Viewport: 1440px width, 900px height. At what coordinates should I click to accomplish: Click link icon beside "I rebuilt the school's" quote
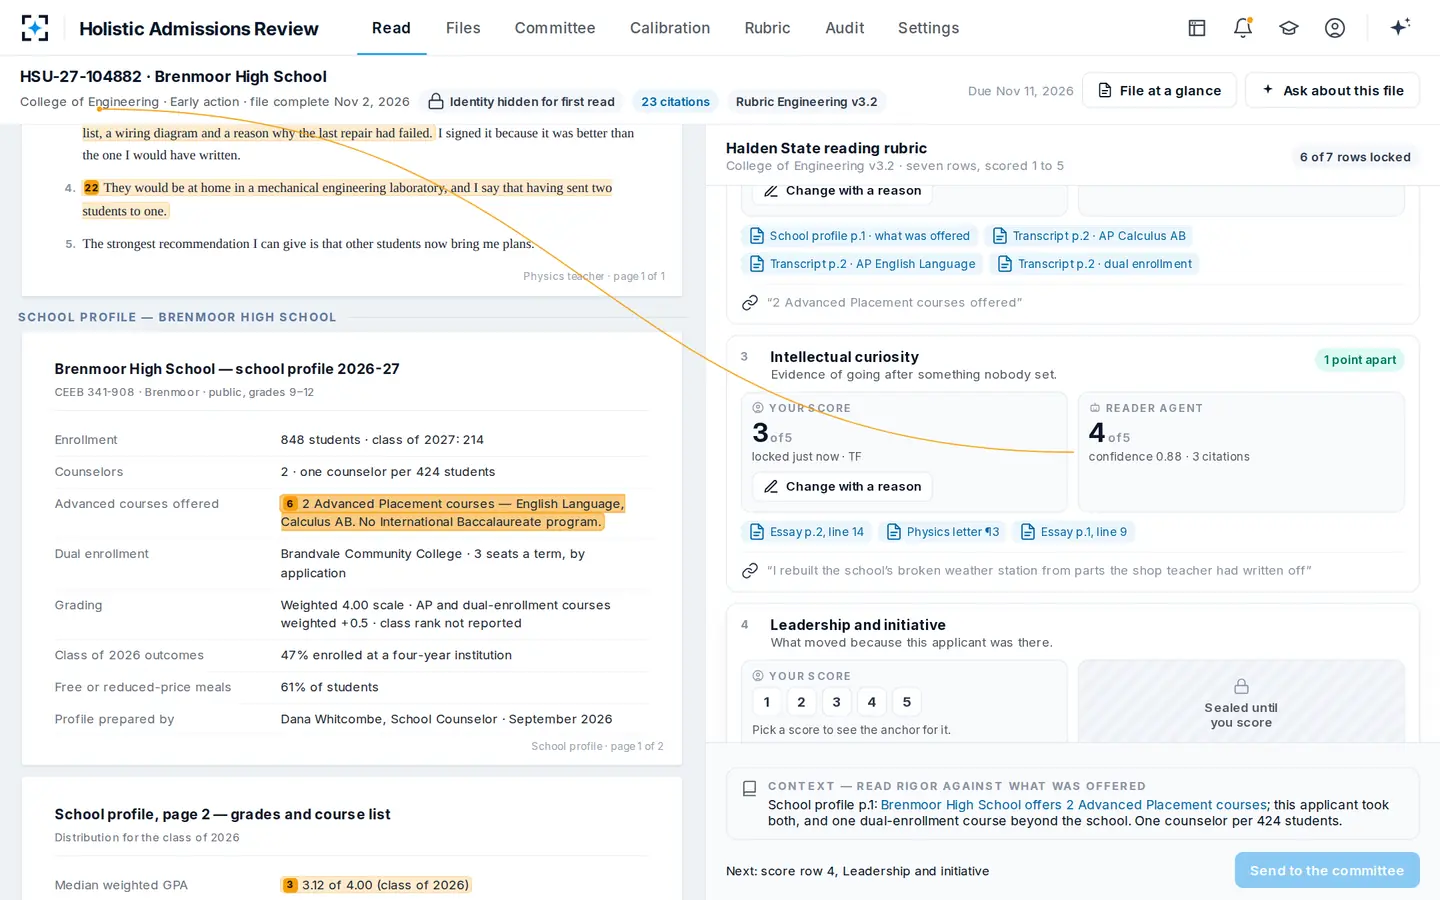(750, 570)
